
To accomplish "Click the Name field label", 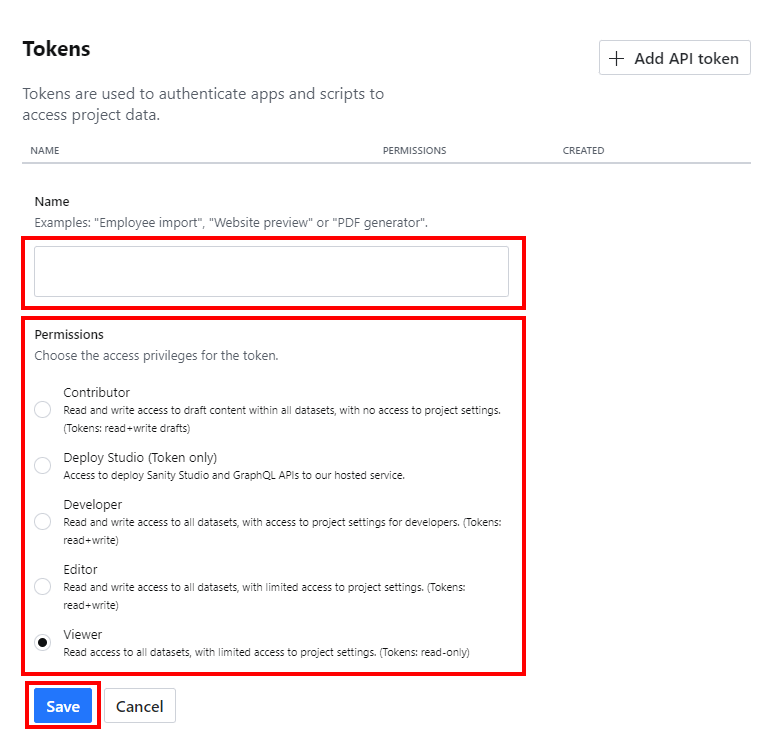I will click(52, 201).
